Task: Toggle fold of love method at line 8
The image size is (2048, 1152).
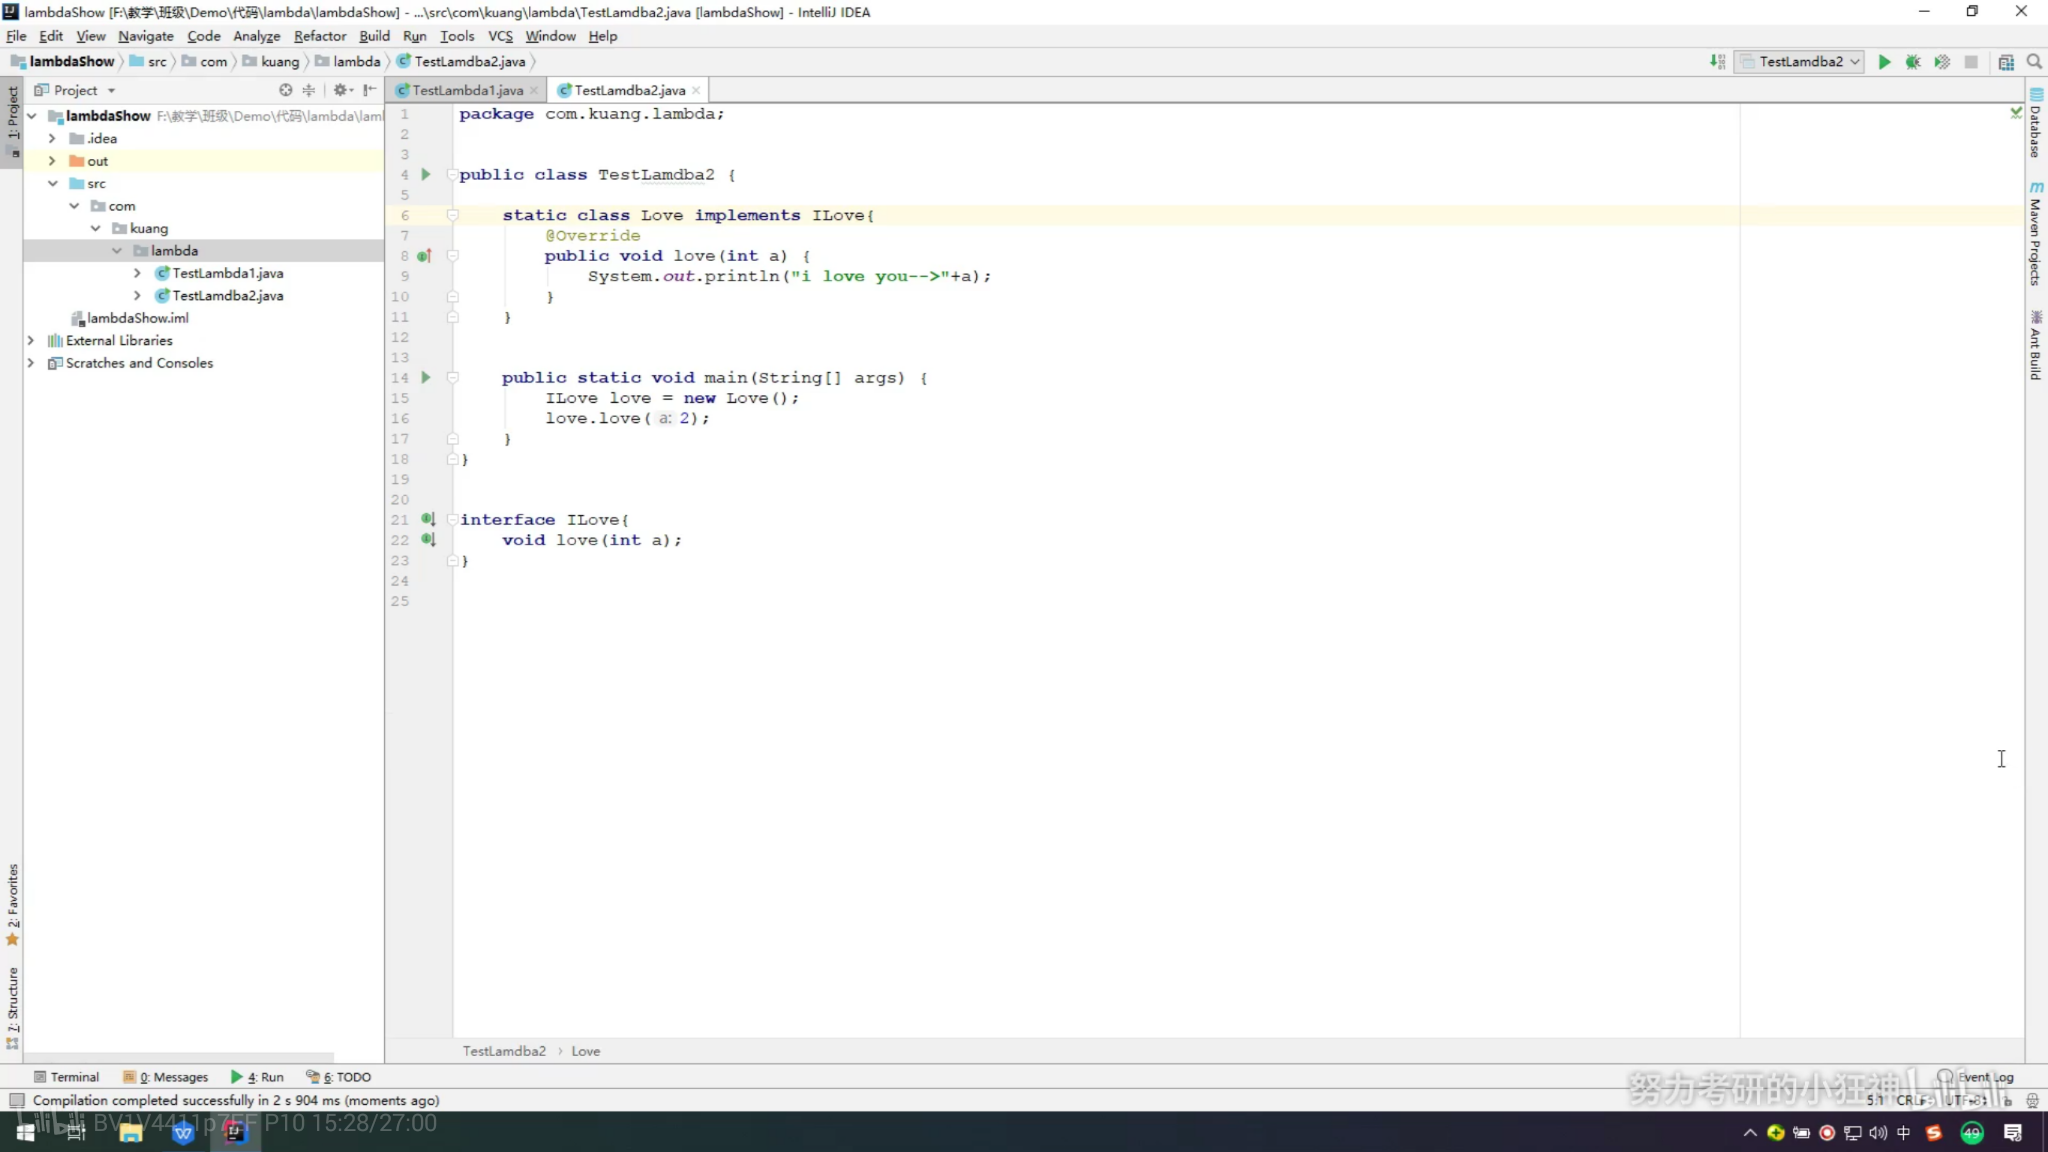Action: click(452, 256)
